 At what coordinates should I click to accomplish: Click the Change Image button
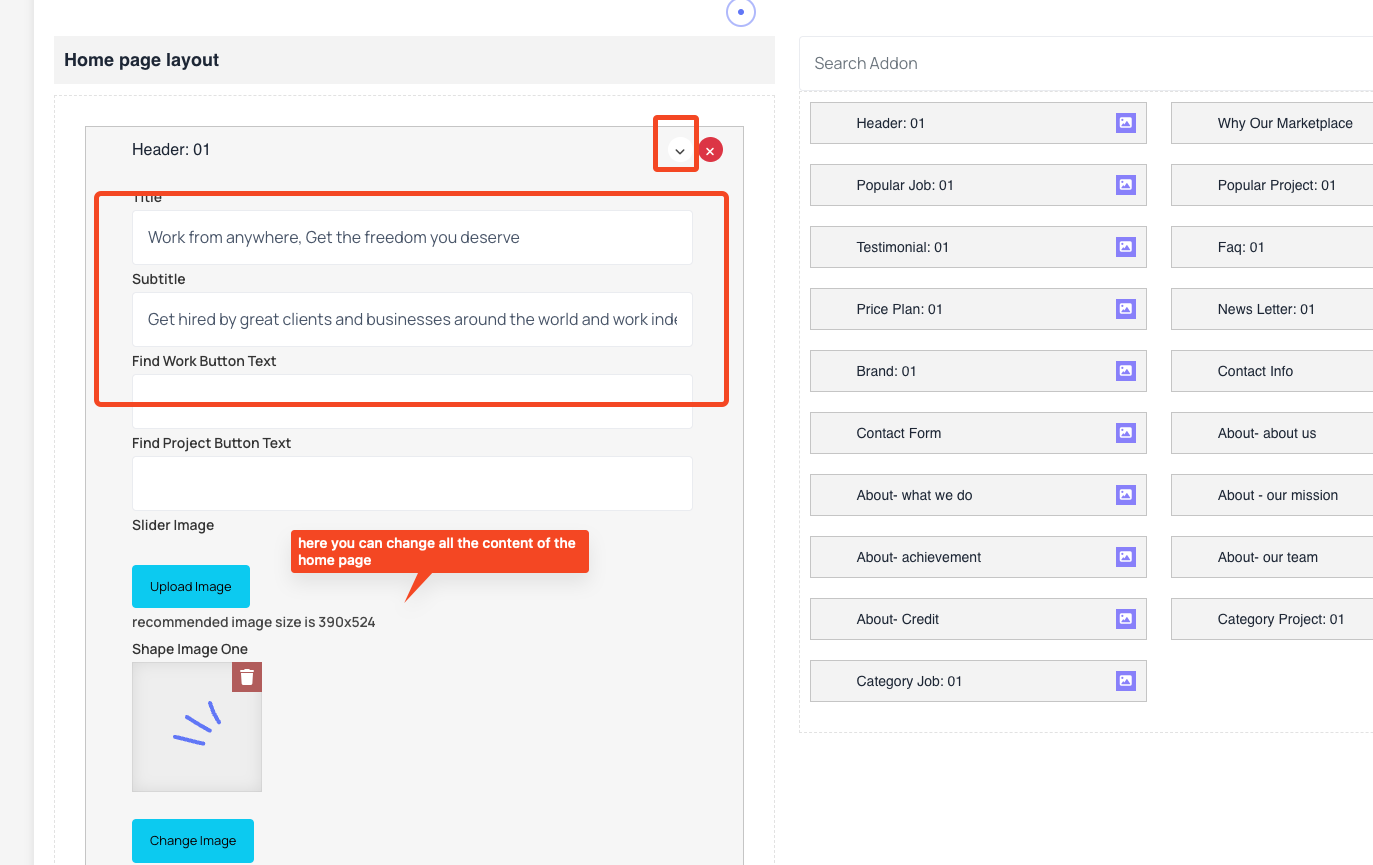click(193, 840)
